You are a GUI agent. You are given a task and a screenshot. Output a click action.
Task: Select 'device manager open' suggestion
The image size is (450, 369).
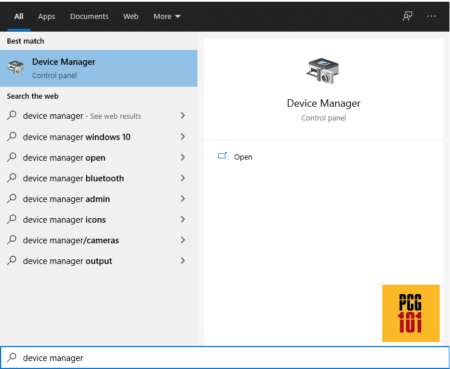pos(99,157)
